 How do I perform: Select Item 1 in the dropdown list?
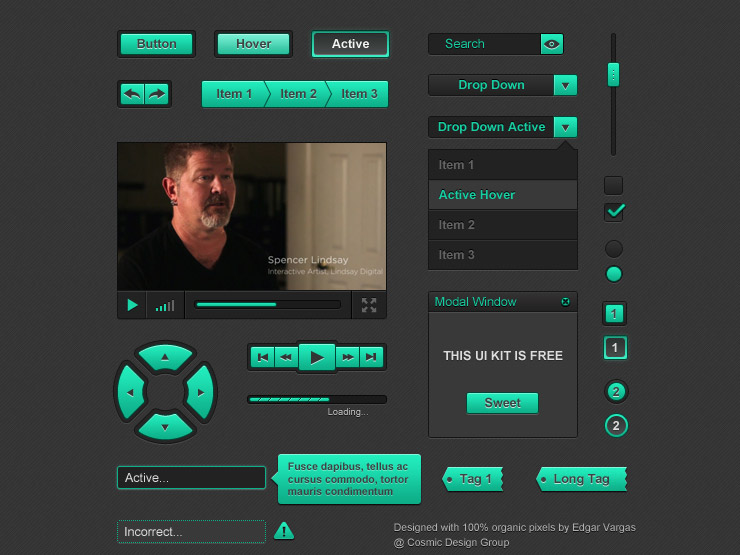coord(503,165)
